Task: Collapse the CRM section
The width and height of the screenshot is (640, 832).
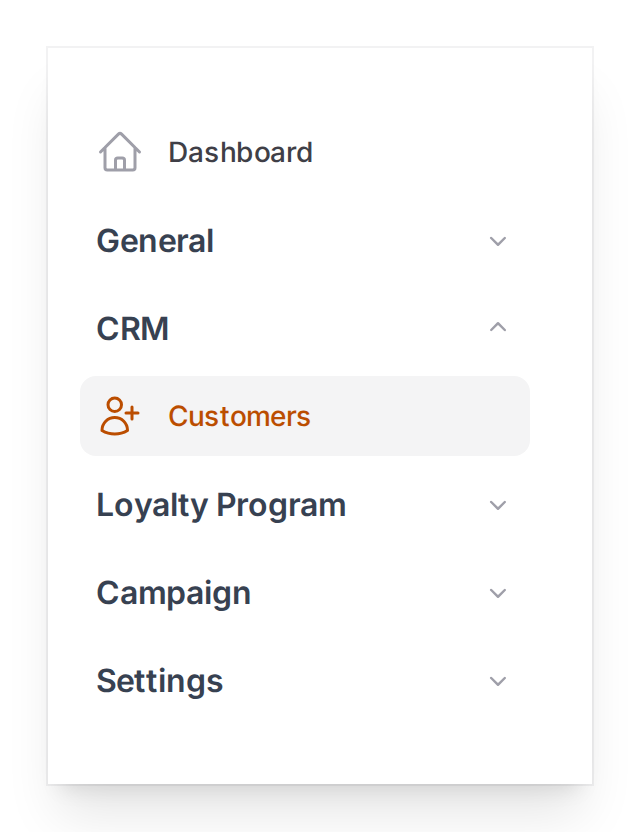Action: click(x=497, y=328)
